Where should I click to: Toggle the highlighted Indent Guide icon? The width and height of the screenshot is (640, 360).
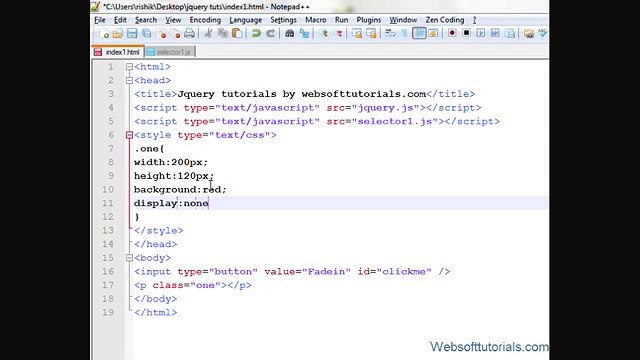419,33
